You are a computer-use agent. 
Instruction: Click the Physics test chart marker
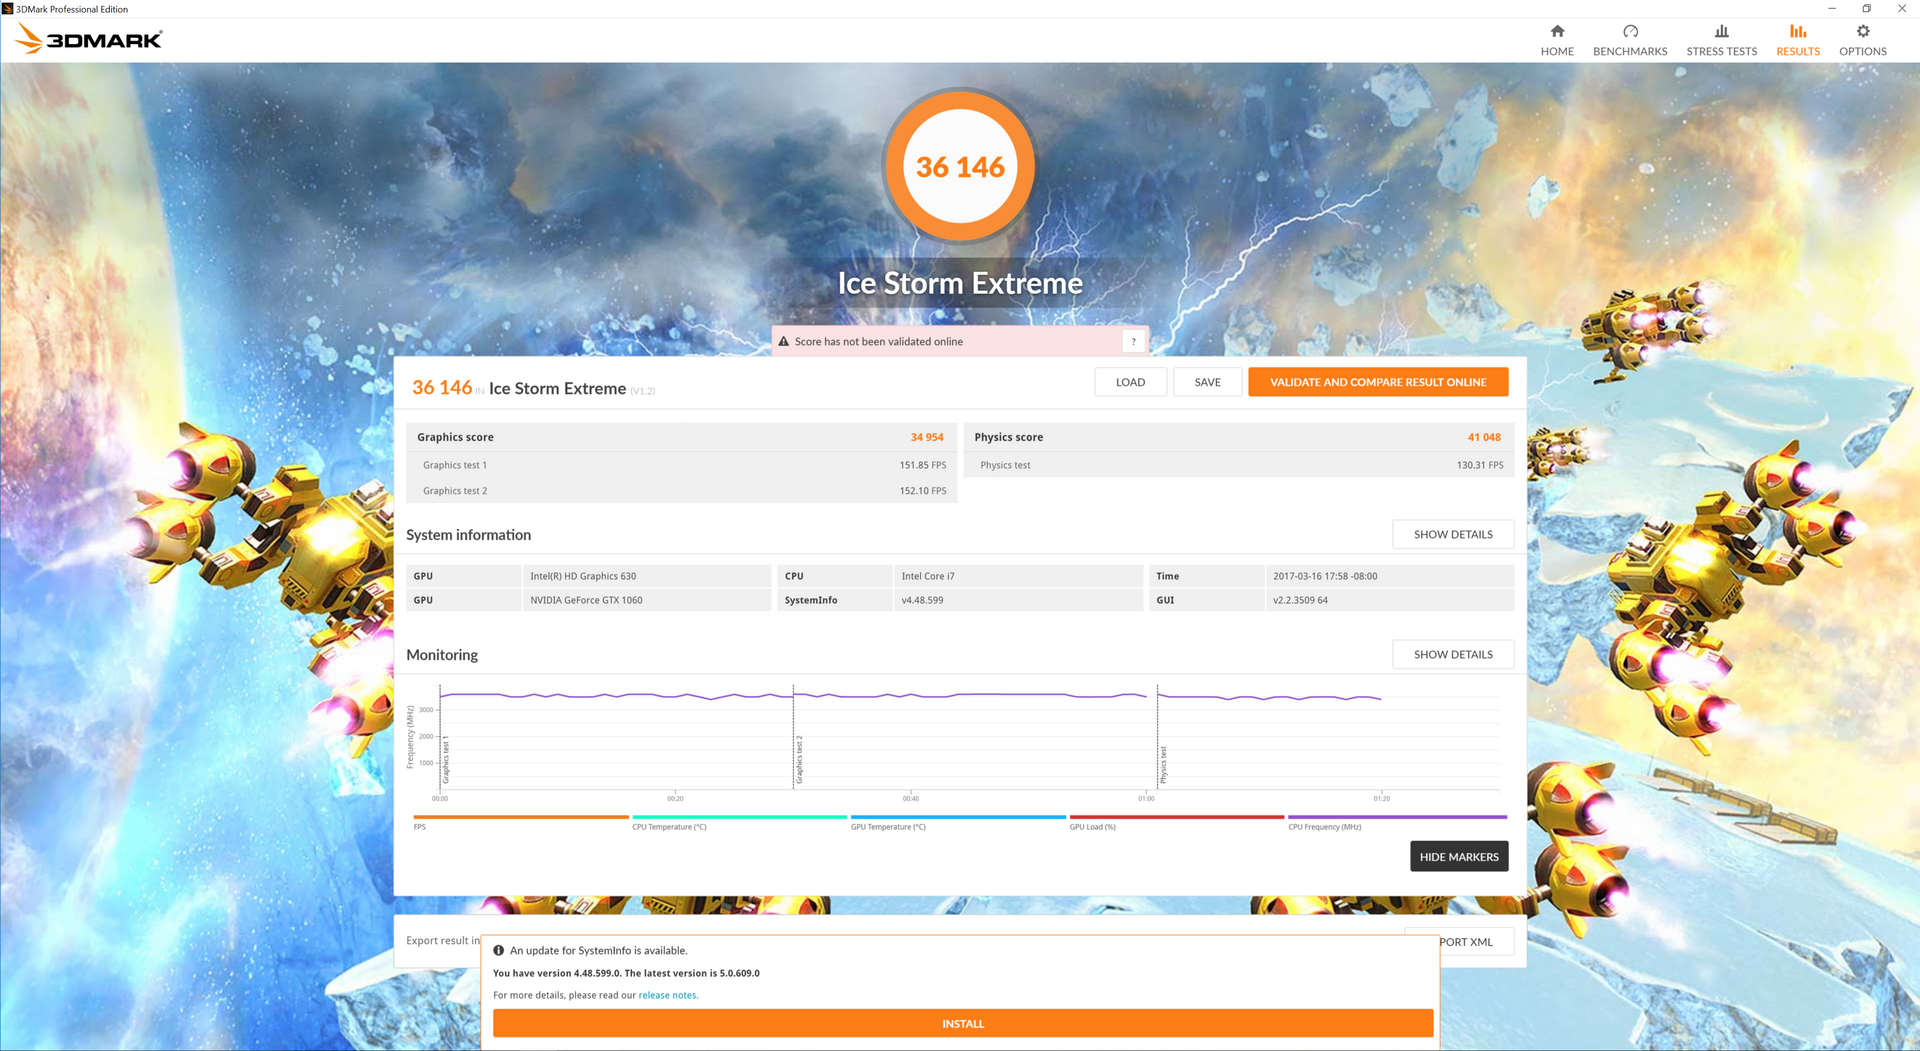1163,765
